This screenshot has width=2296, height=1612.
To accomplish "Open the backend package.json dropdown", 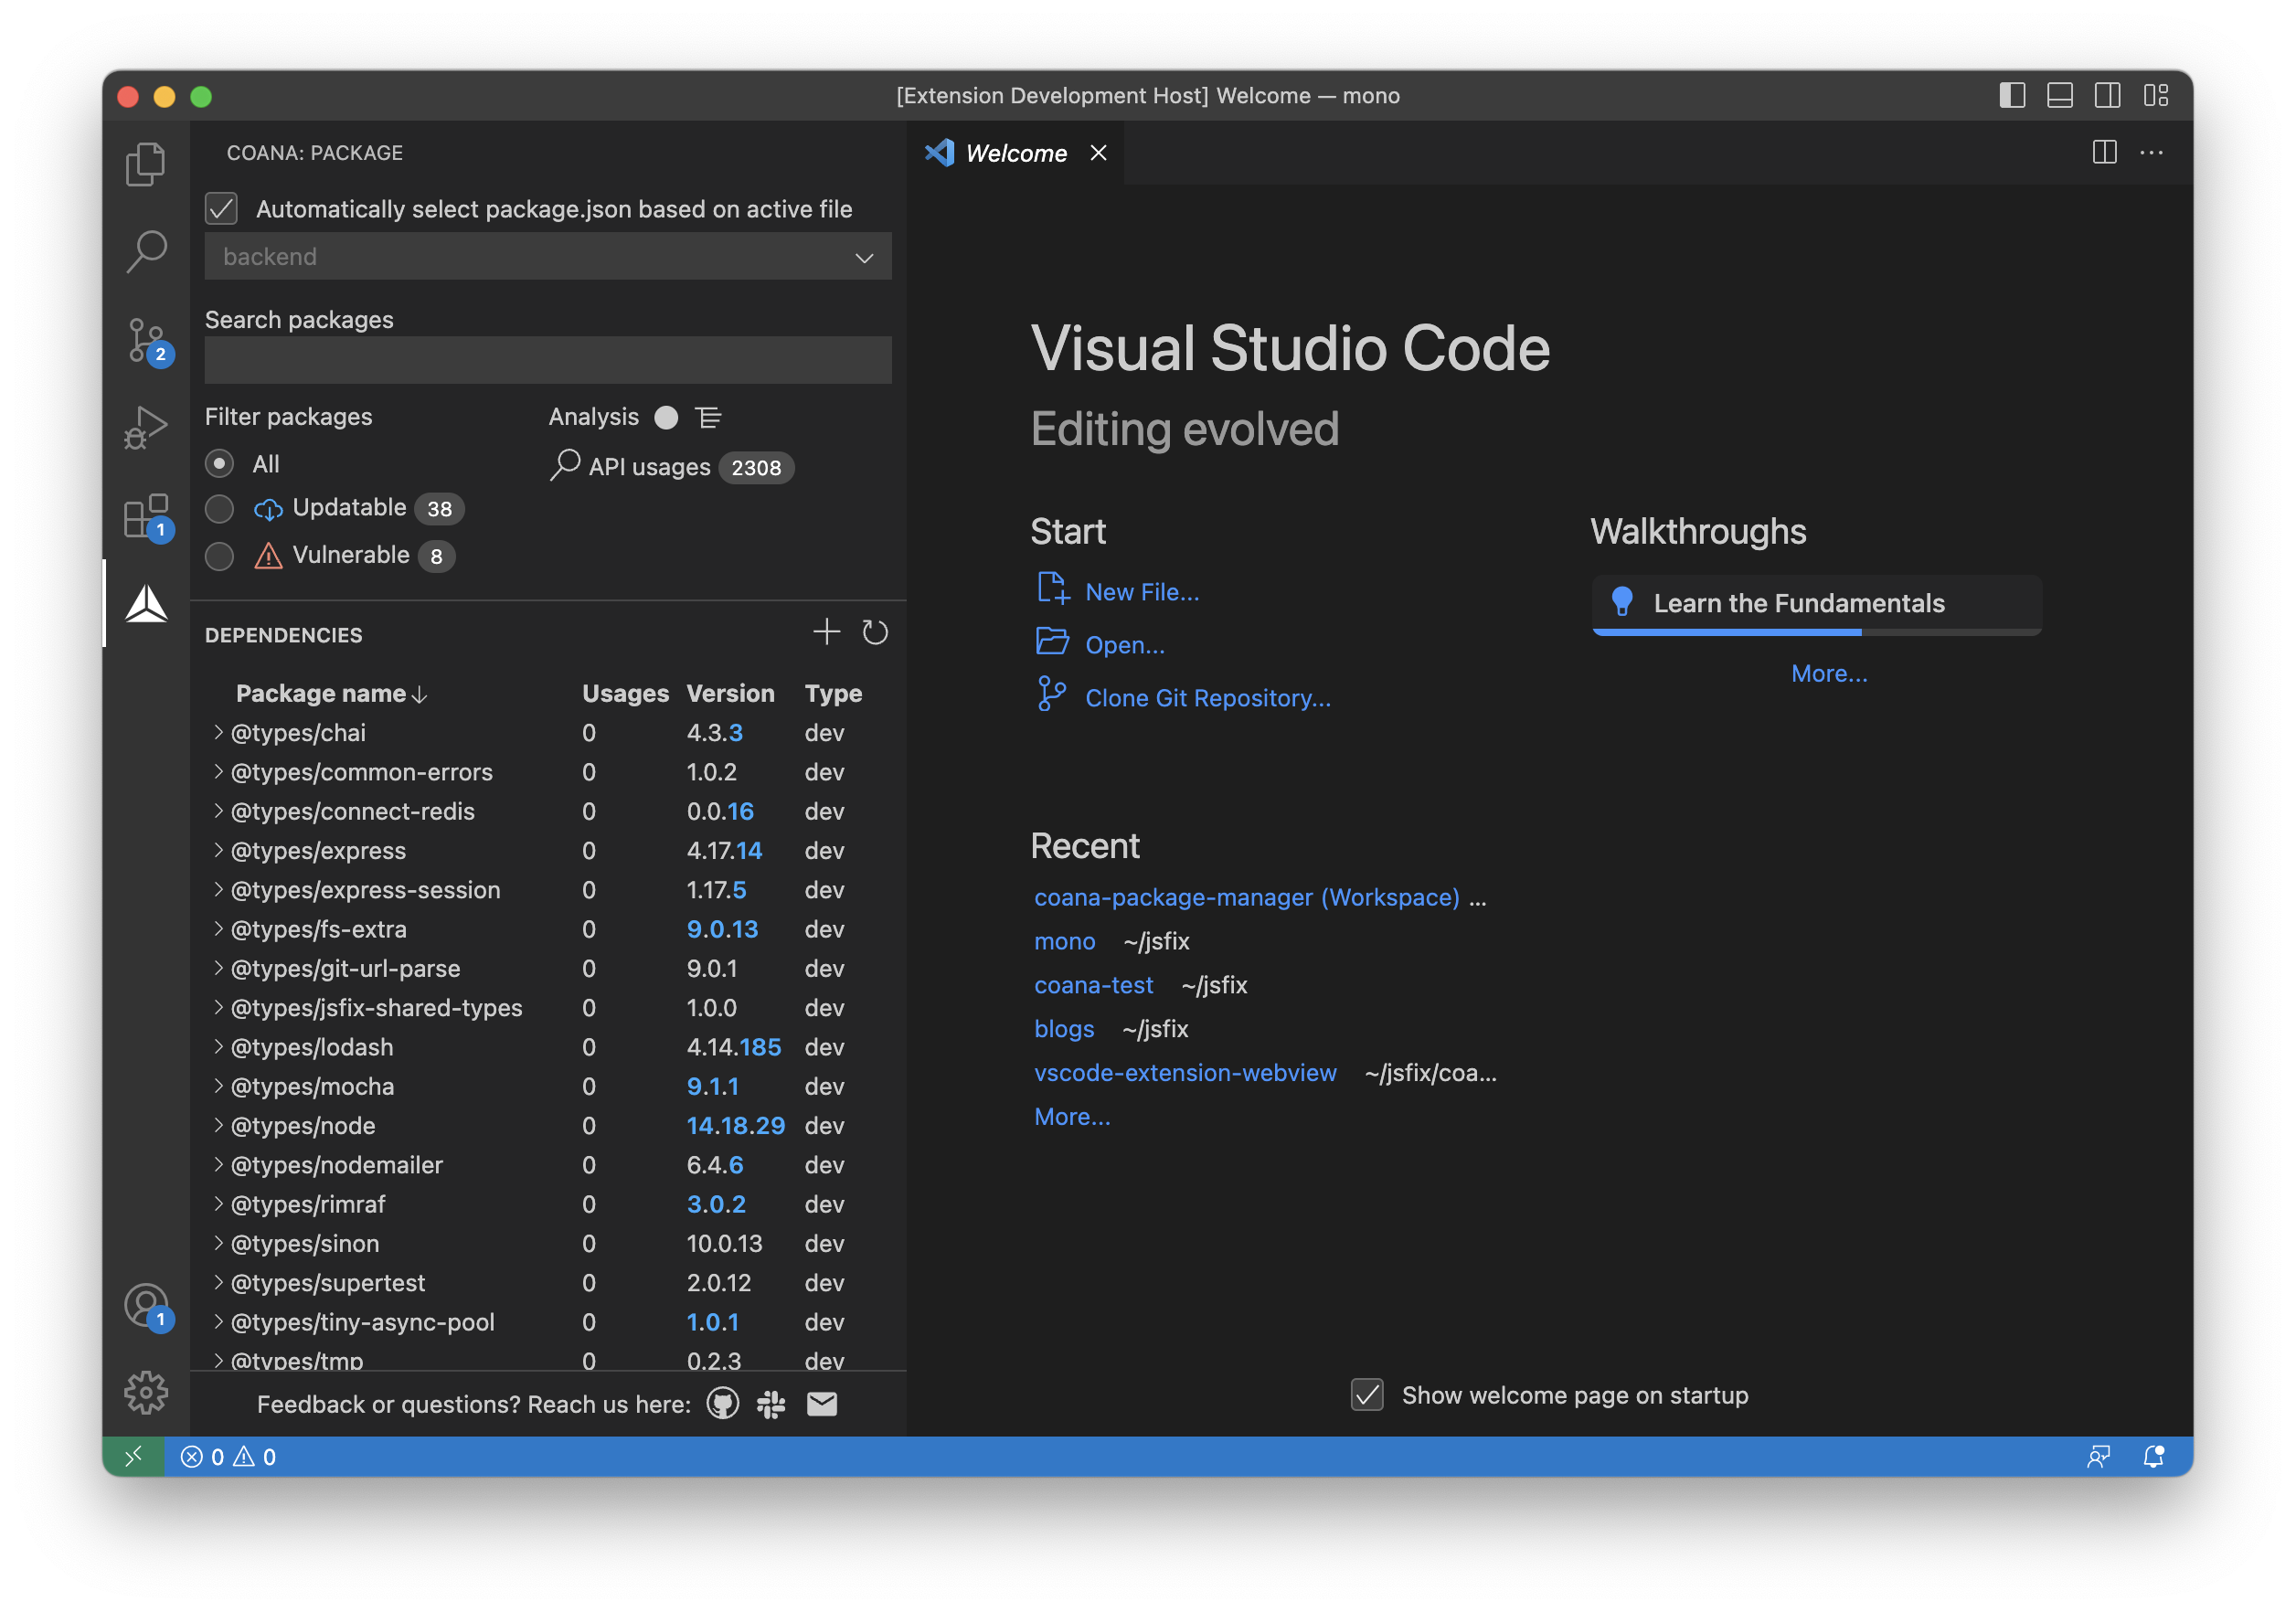I will click(548, 257).
